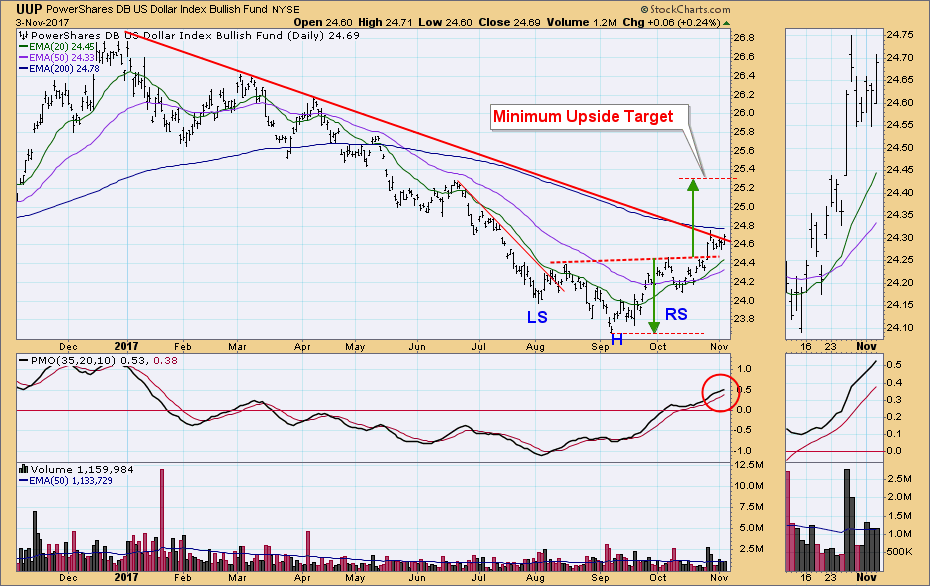Screen dimensions: 930x586
Task: Click the LS left shoulder label
Action: (537, 317)
